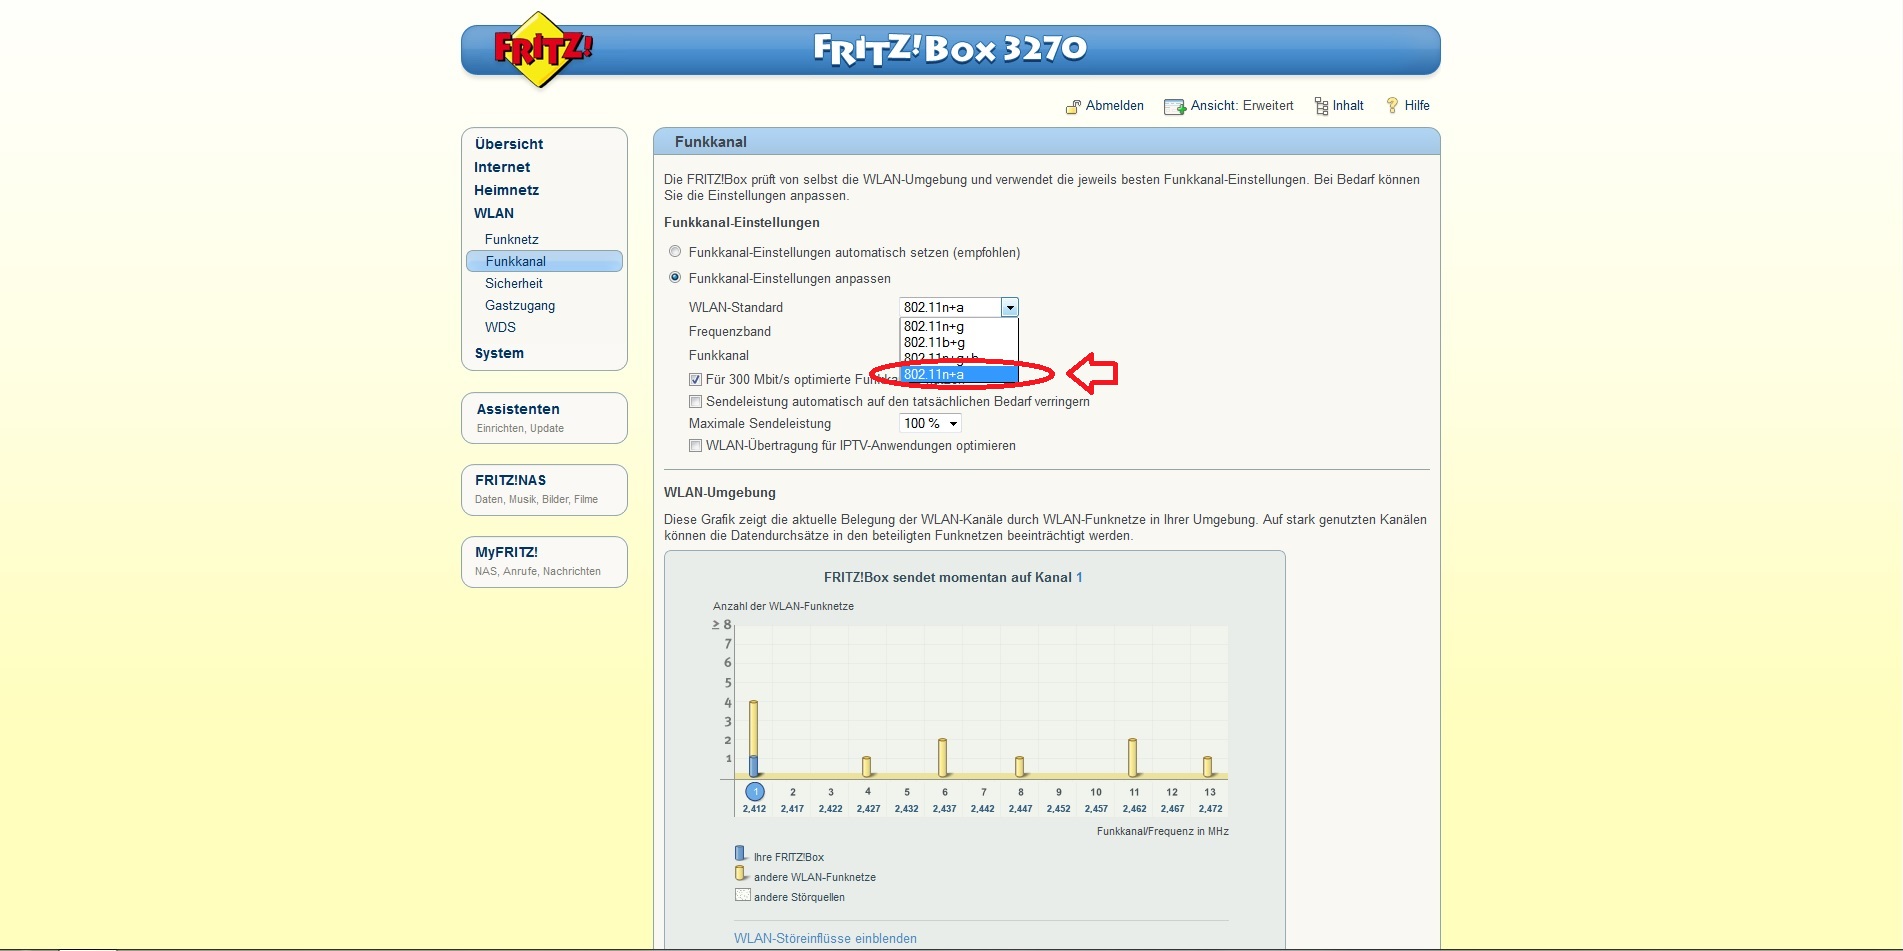This screenshot has width=1903, height=951.
Task: Select the Funkkanal submenu item
Action: (x=544, y=261)
